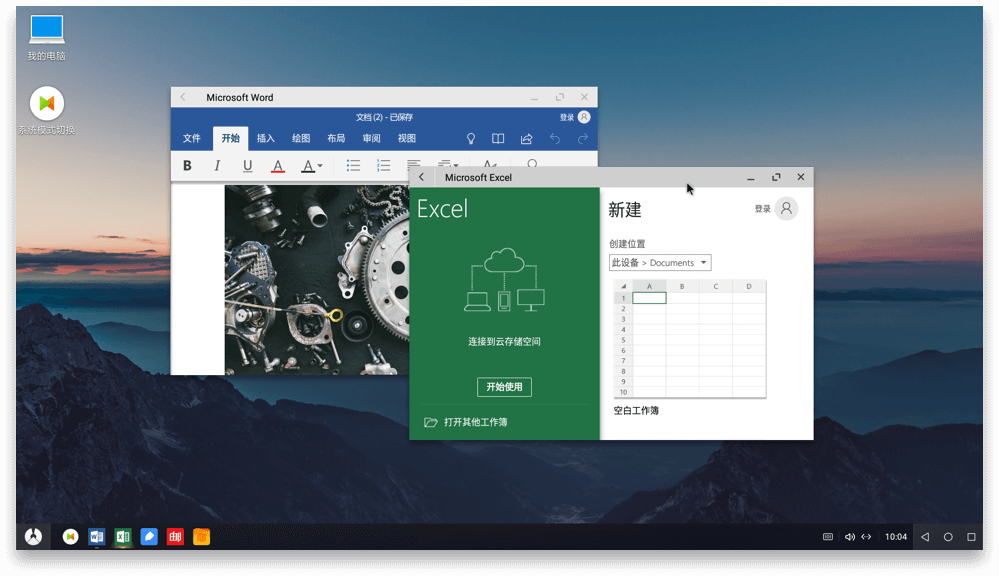
Task: Click 打开其他工作簿 link
Action: coord(475,422)
